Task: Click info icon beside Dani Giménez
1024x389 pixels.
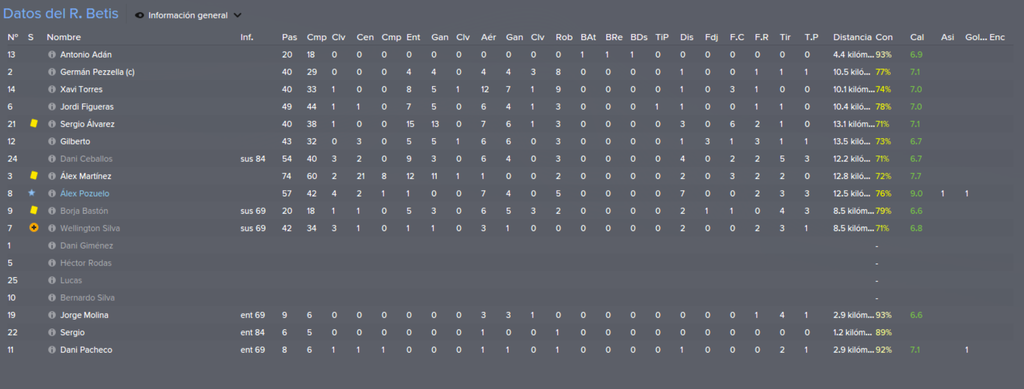Action: (x=52, y=245)
